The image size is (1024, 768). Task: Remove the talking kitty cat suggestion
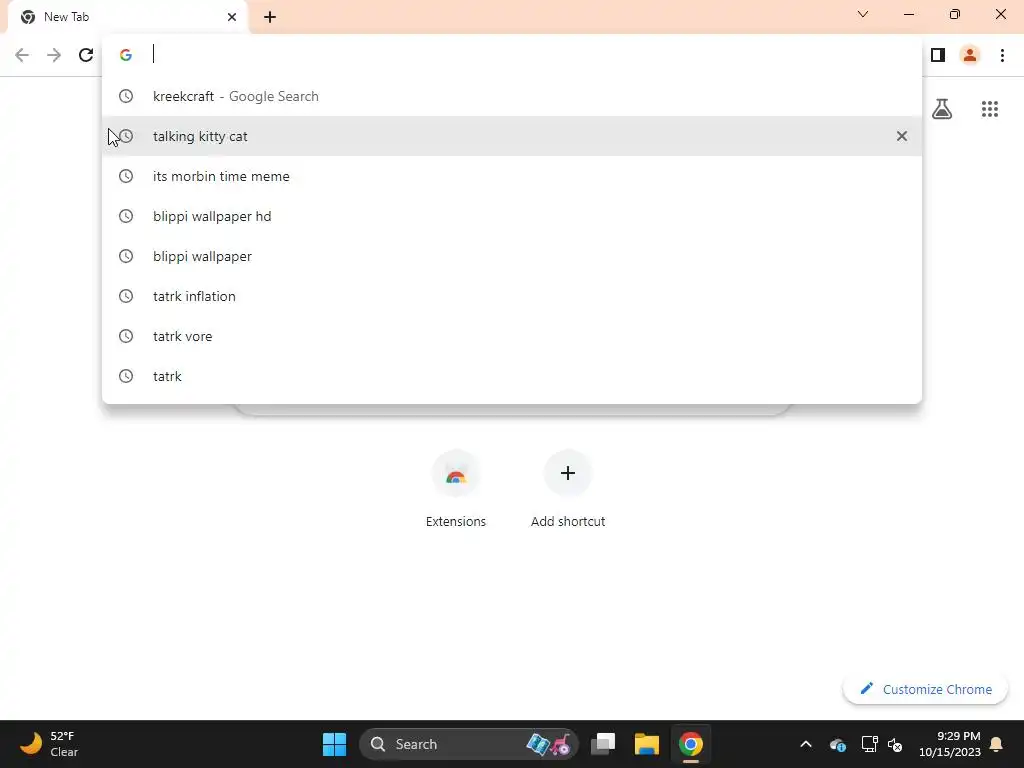(901, 136)
